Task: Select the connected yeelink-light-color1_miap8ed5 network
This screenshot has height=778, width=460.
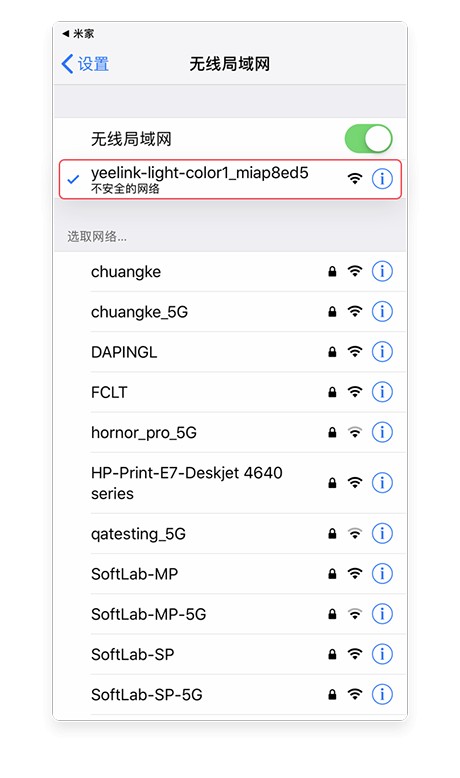Action: (x=230, y=179)
